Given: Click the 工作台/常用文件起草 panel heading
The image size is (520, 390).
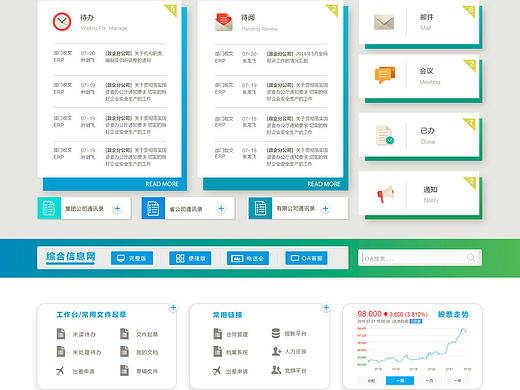Looking at the screenshot, I should 91,314.
